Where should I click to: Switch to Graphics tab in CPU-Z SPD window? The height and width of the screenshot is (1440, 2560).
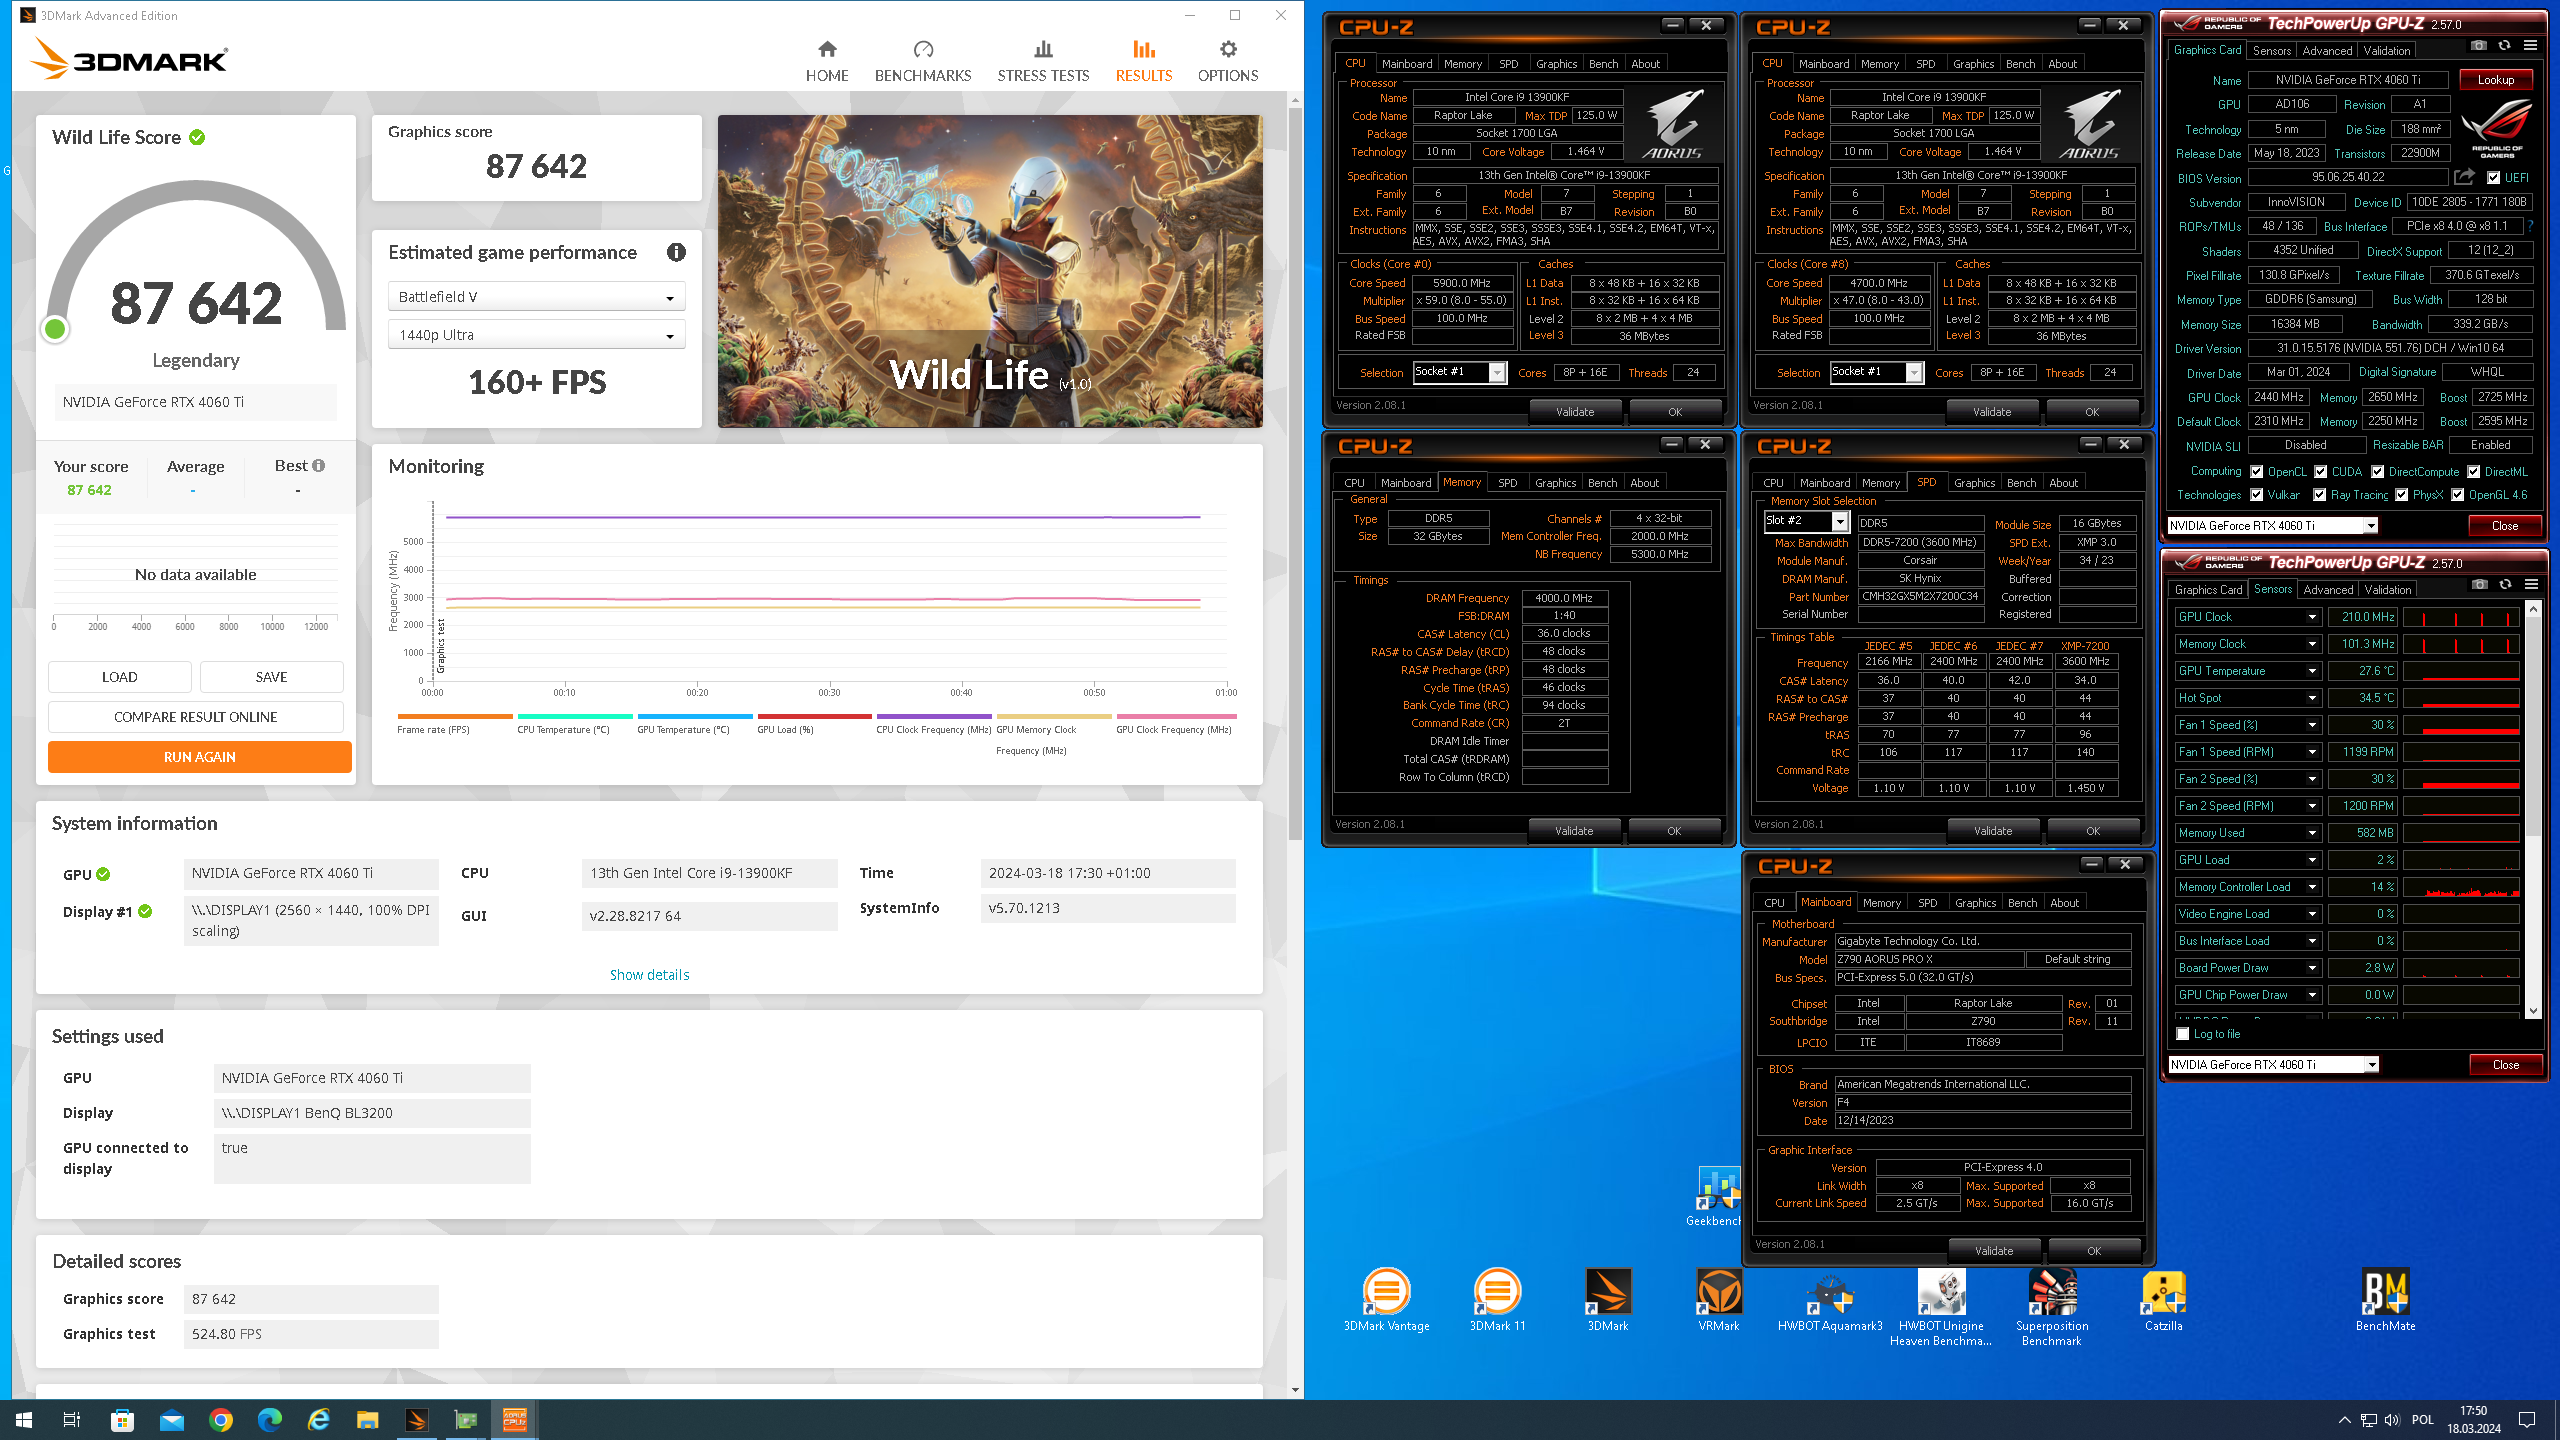coord(1974,483)
